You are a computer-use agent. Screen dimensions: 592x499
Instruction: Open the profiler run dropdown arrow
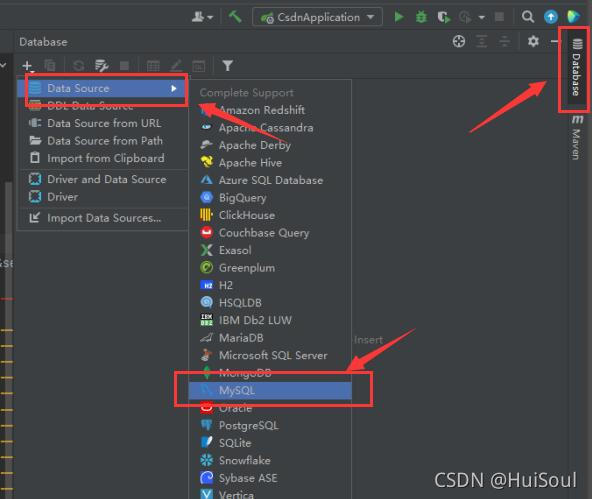[481, 17]
